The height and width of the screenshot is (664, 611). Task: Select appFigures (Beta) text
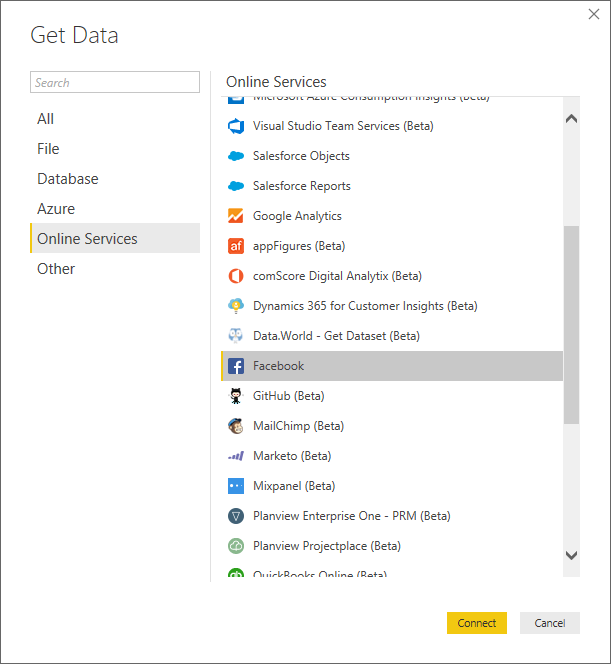point(299,246)
